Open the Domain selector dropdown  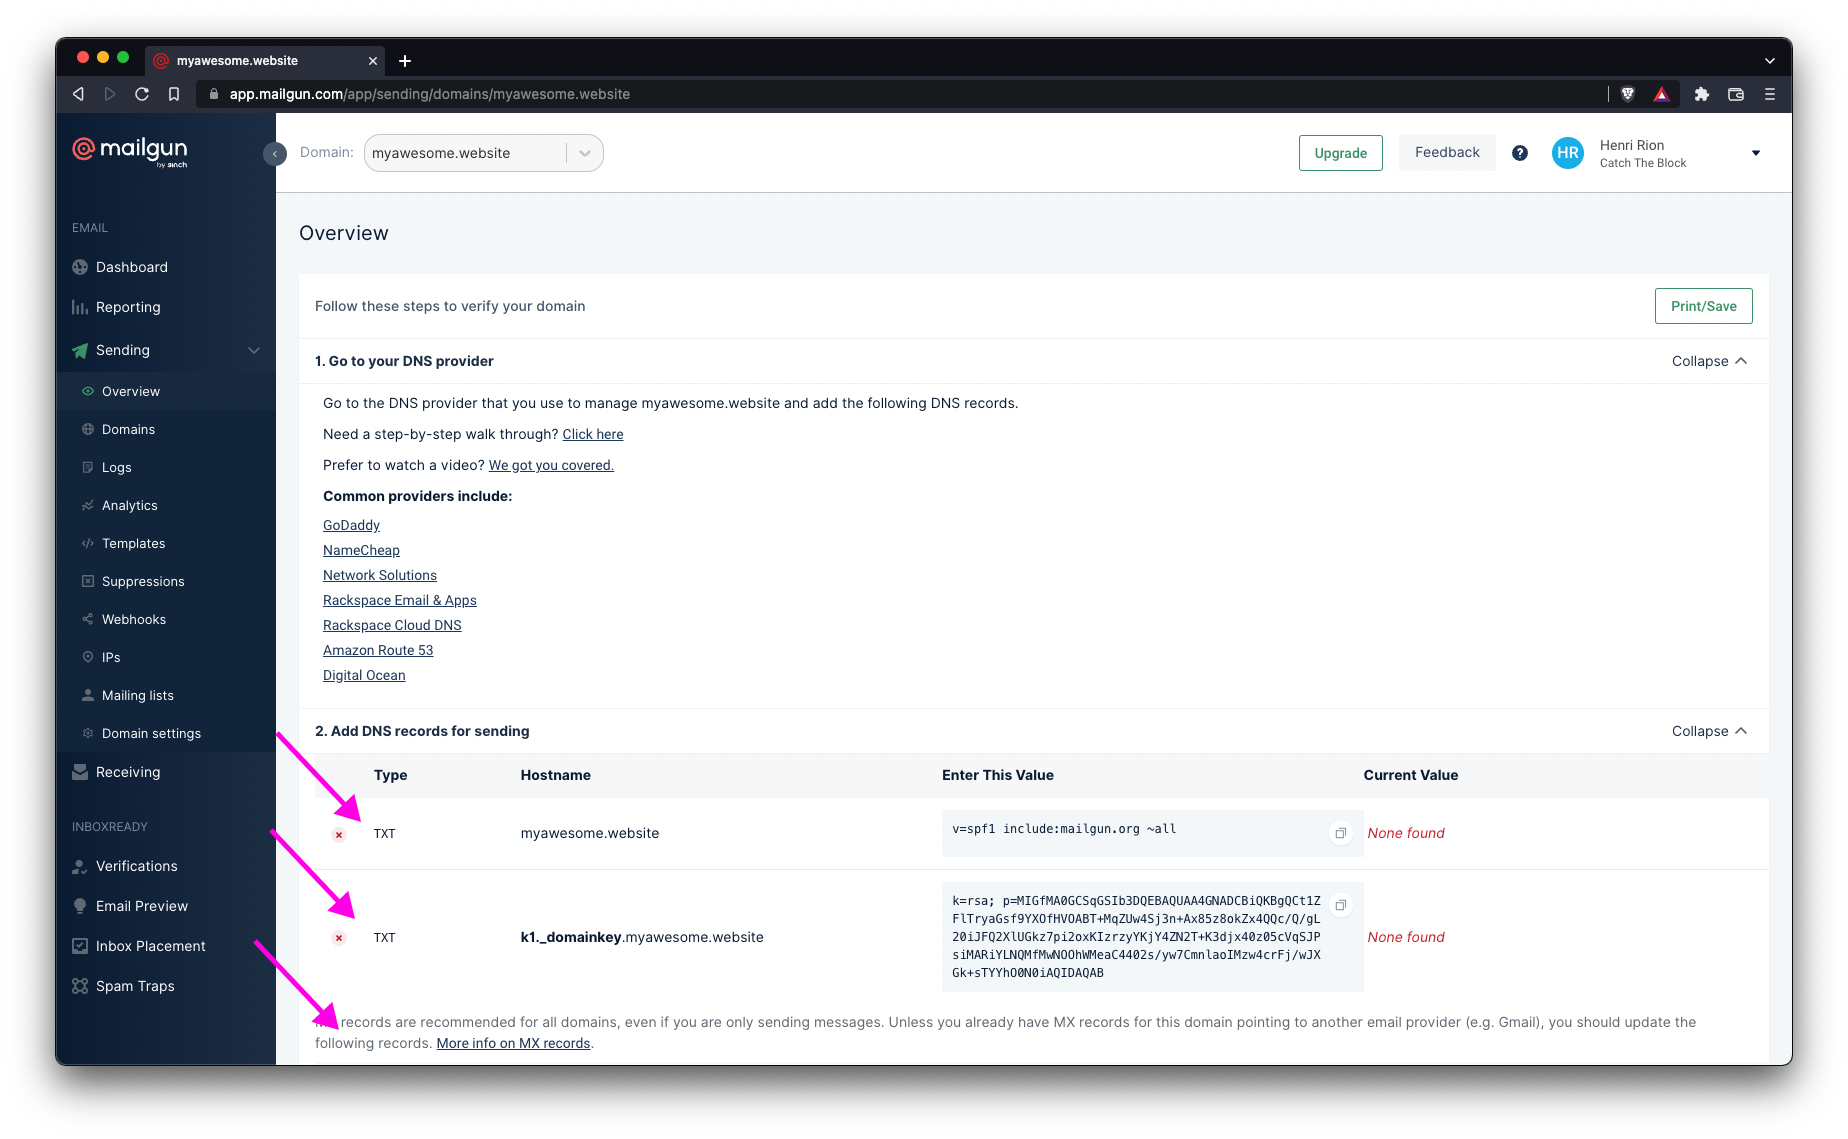point(483,153)
